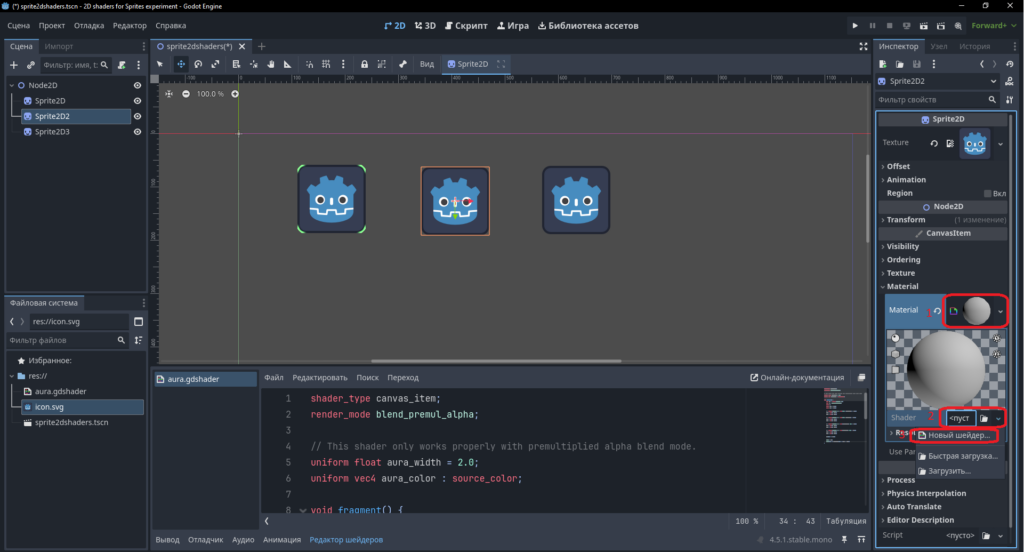Toggle visibility of Node2D
Screen dimensions: 1024x552
click(x=137, y=85)
